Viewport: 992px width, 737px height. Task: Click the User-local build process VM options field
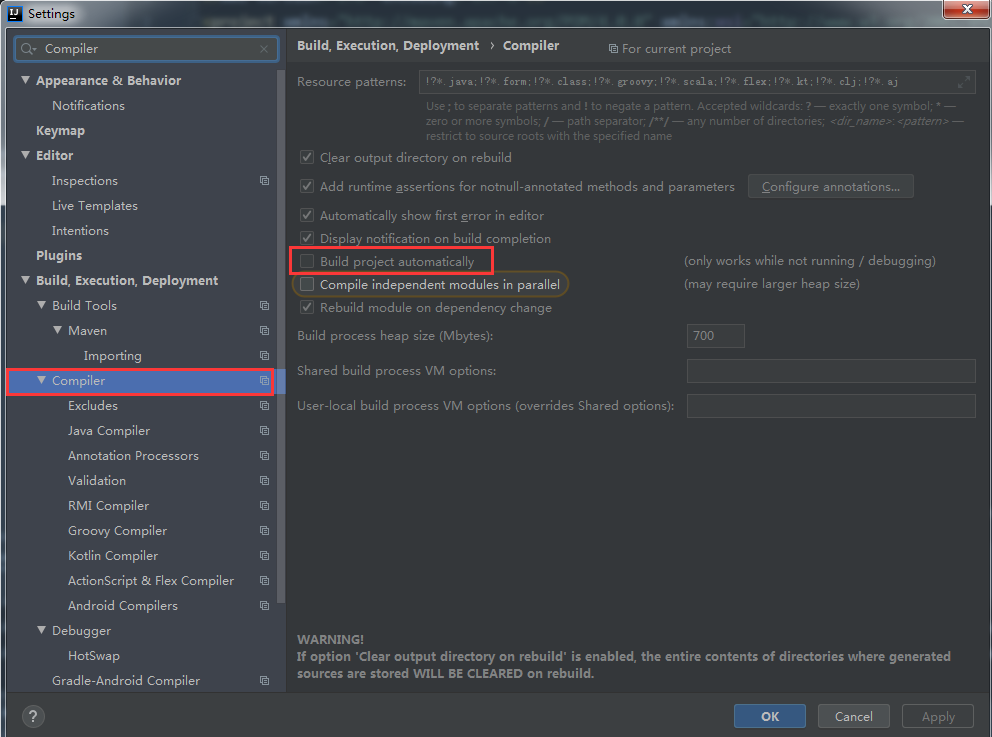[x=831, y=406]
